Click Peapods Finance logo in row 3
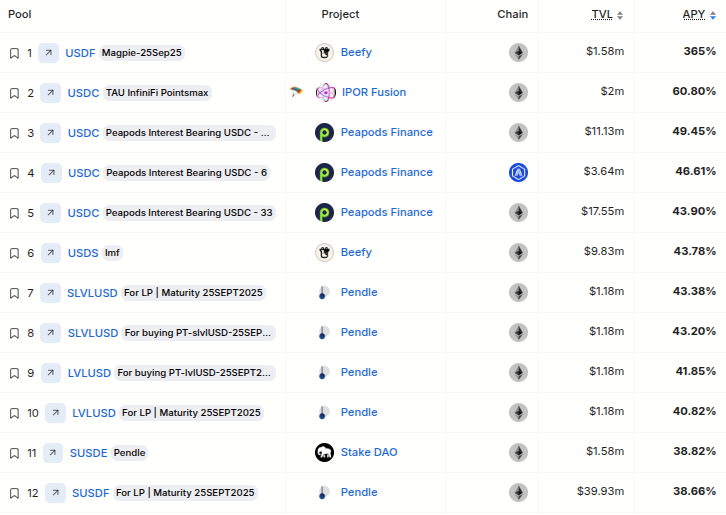This screenshot has width=726, height=515. click(x=325, y=132)
